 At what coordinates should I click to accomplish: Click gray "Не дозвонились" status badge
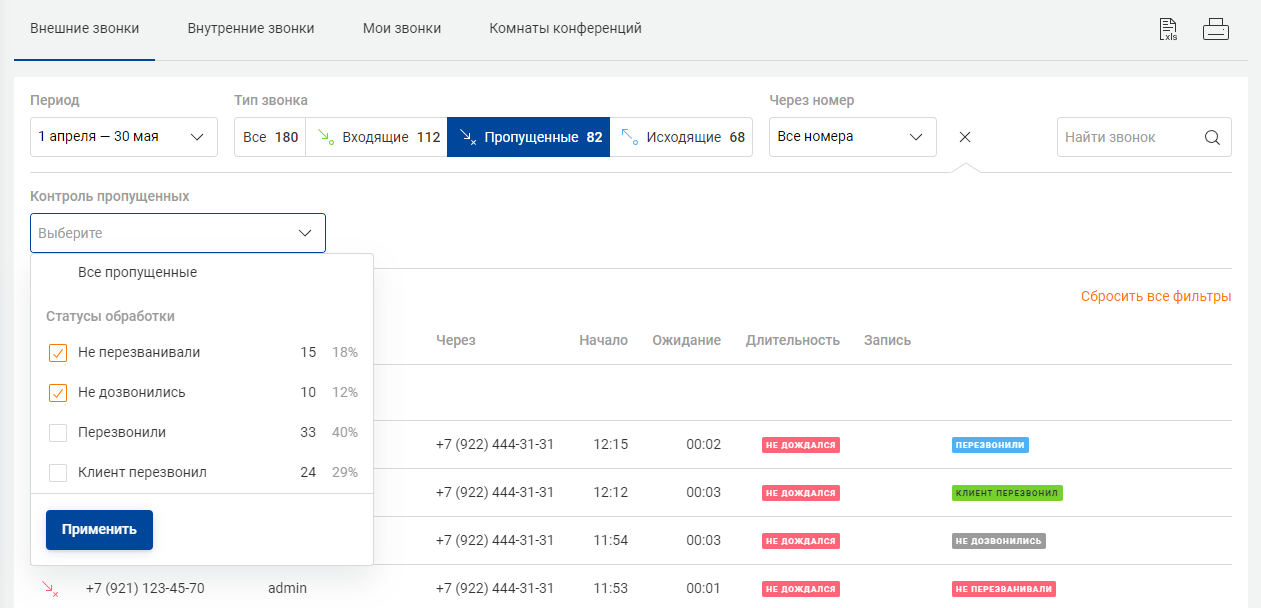(x=998, y=541)
